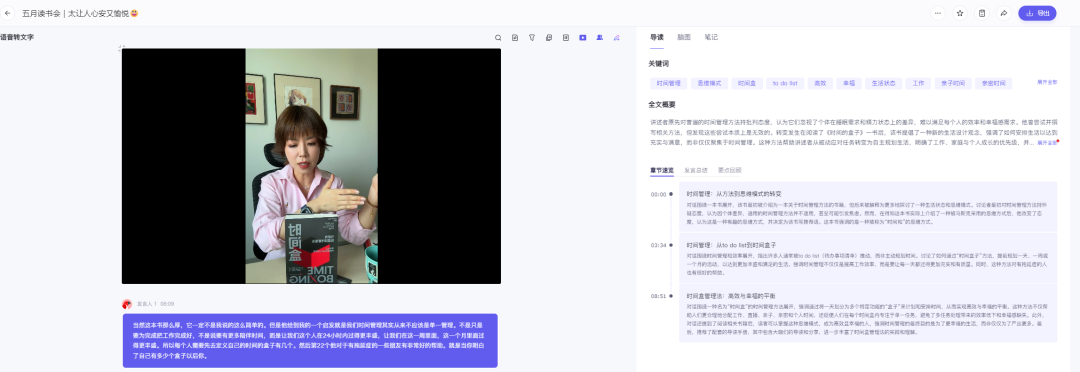Screen dimensions: 1080x372
Task: Switch to the 导读 tab
Action: click(656, 37)
